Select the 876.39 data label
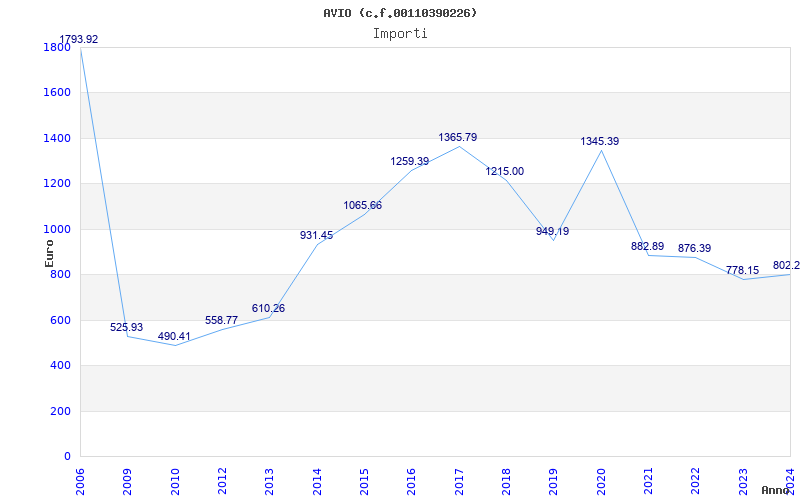This screenshot has height=500, width=800. click(x=694, y=248)
